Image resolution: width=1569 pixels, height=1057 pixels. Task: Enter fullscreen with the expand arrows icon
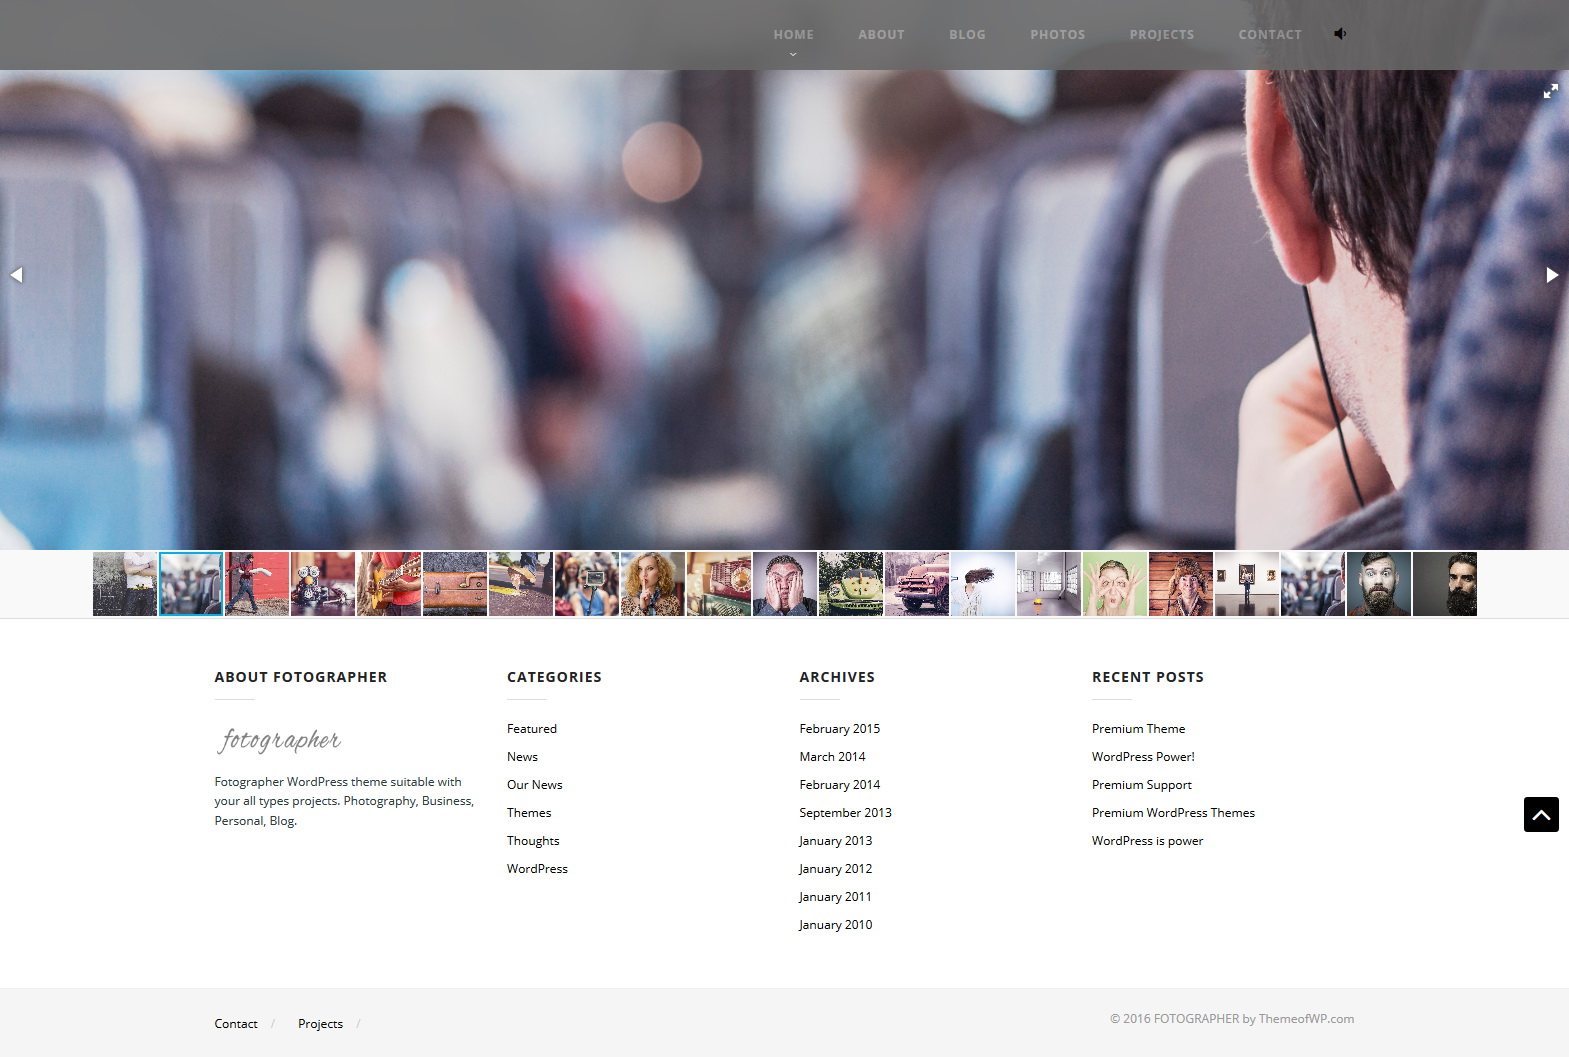pyautogui.click(x=1551, y=91)
